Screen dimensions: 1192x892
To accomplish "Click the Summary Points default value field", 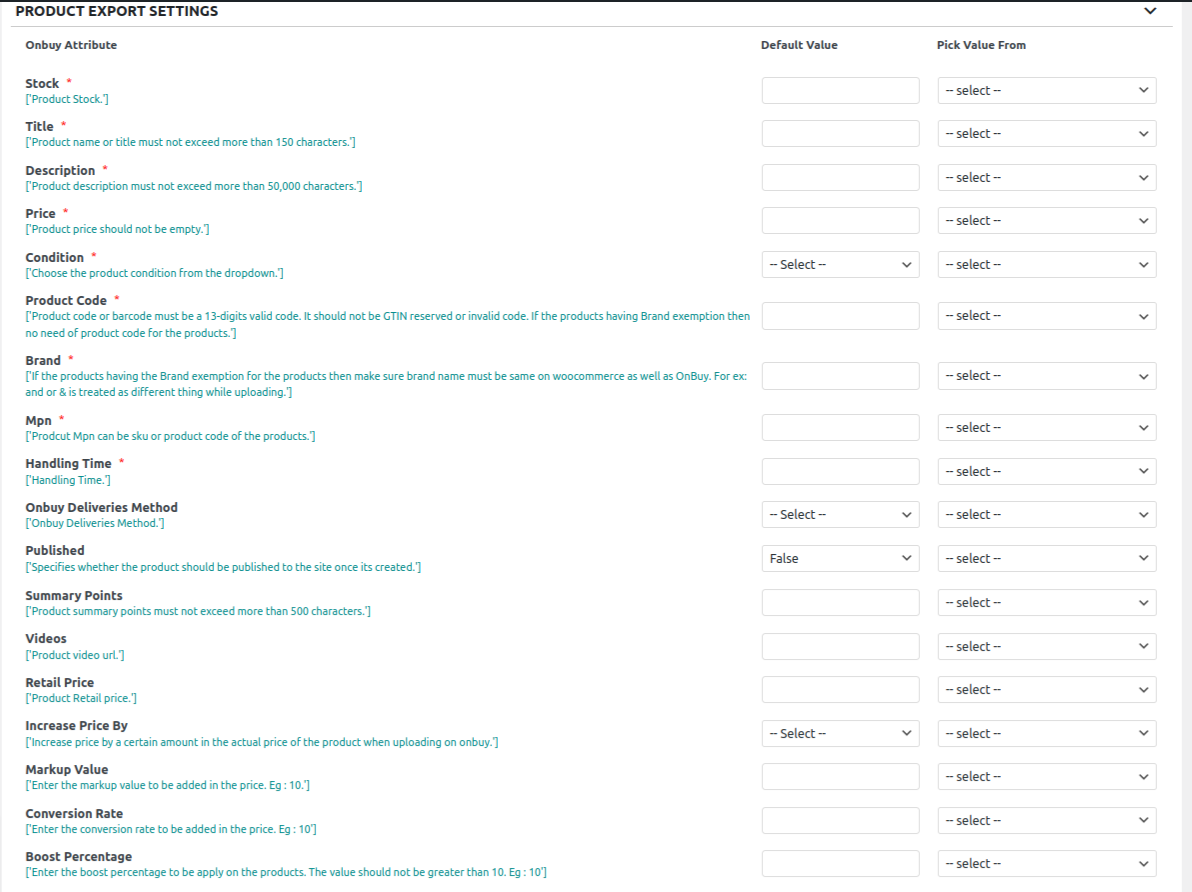I will [x=840, y=603].
